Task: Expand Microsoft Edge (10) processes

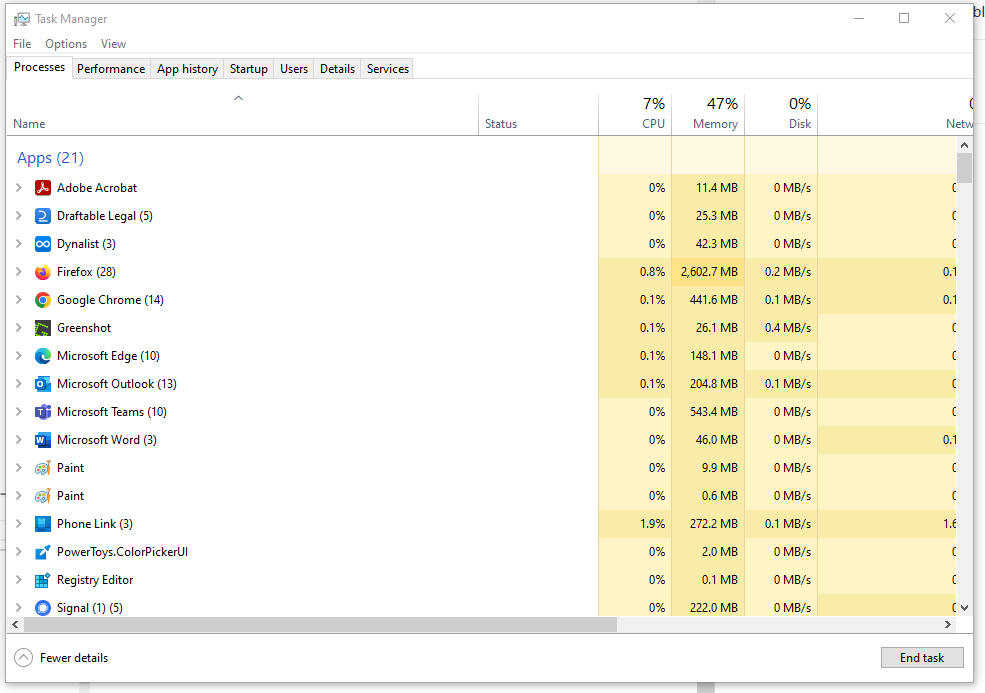Action: (x=19, y=356)
